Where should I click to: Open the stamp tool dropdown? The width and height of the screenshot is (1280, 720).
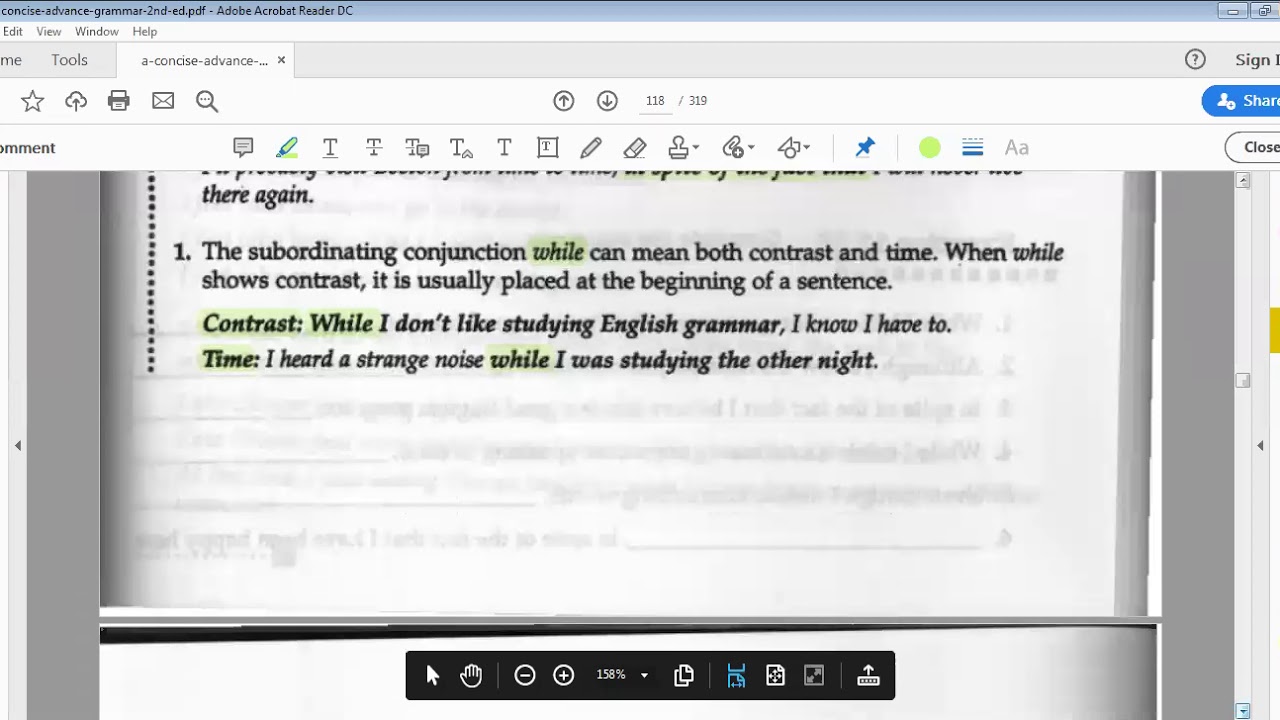click(x=684, y=148)
